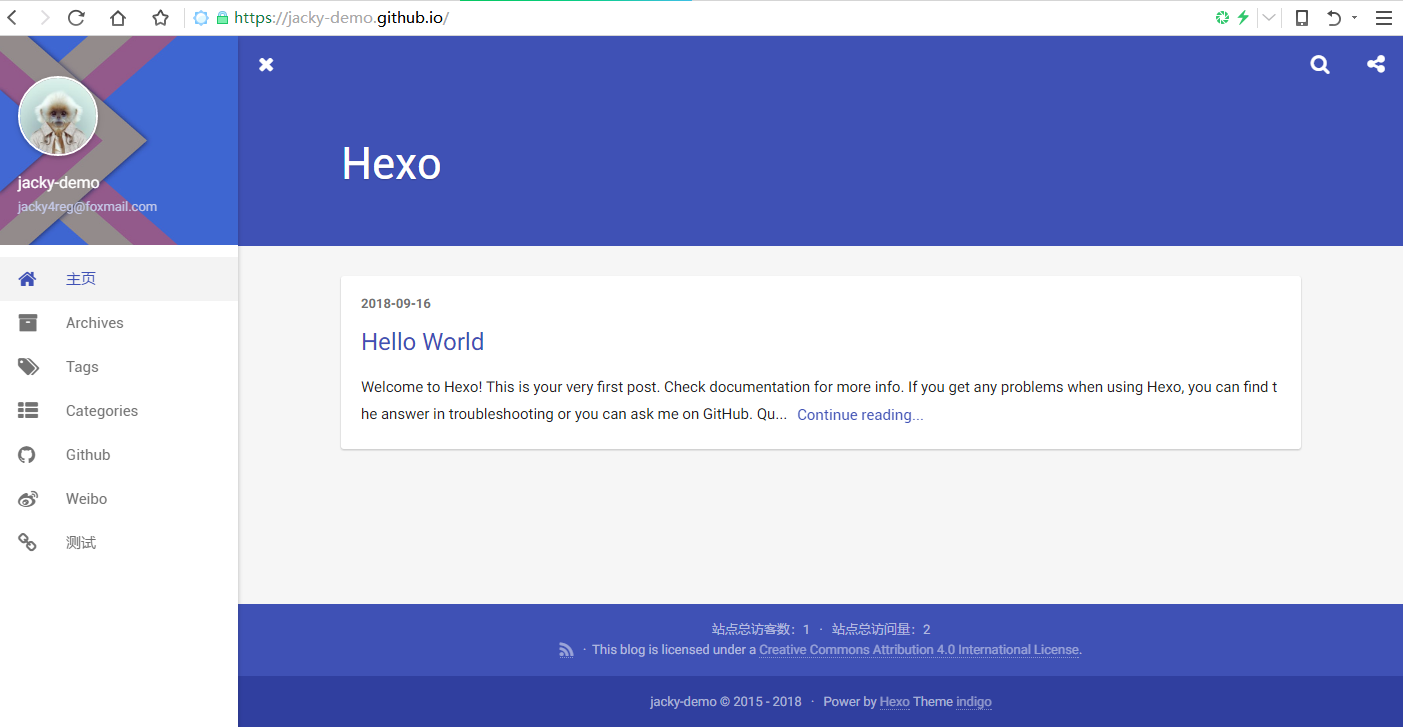Open the 测试 sidebar link

(x=119, y=543)
